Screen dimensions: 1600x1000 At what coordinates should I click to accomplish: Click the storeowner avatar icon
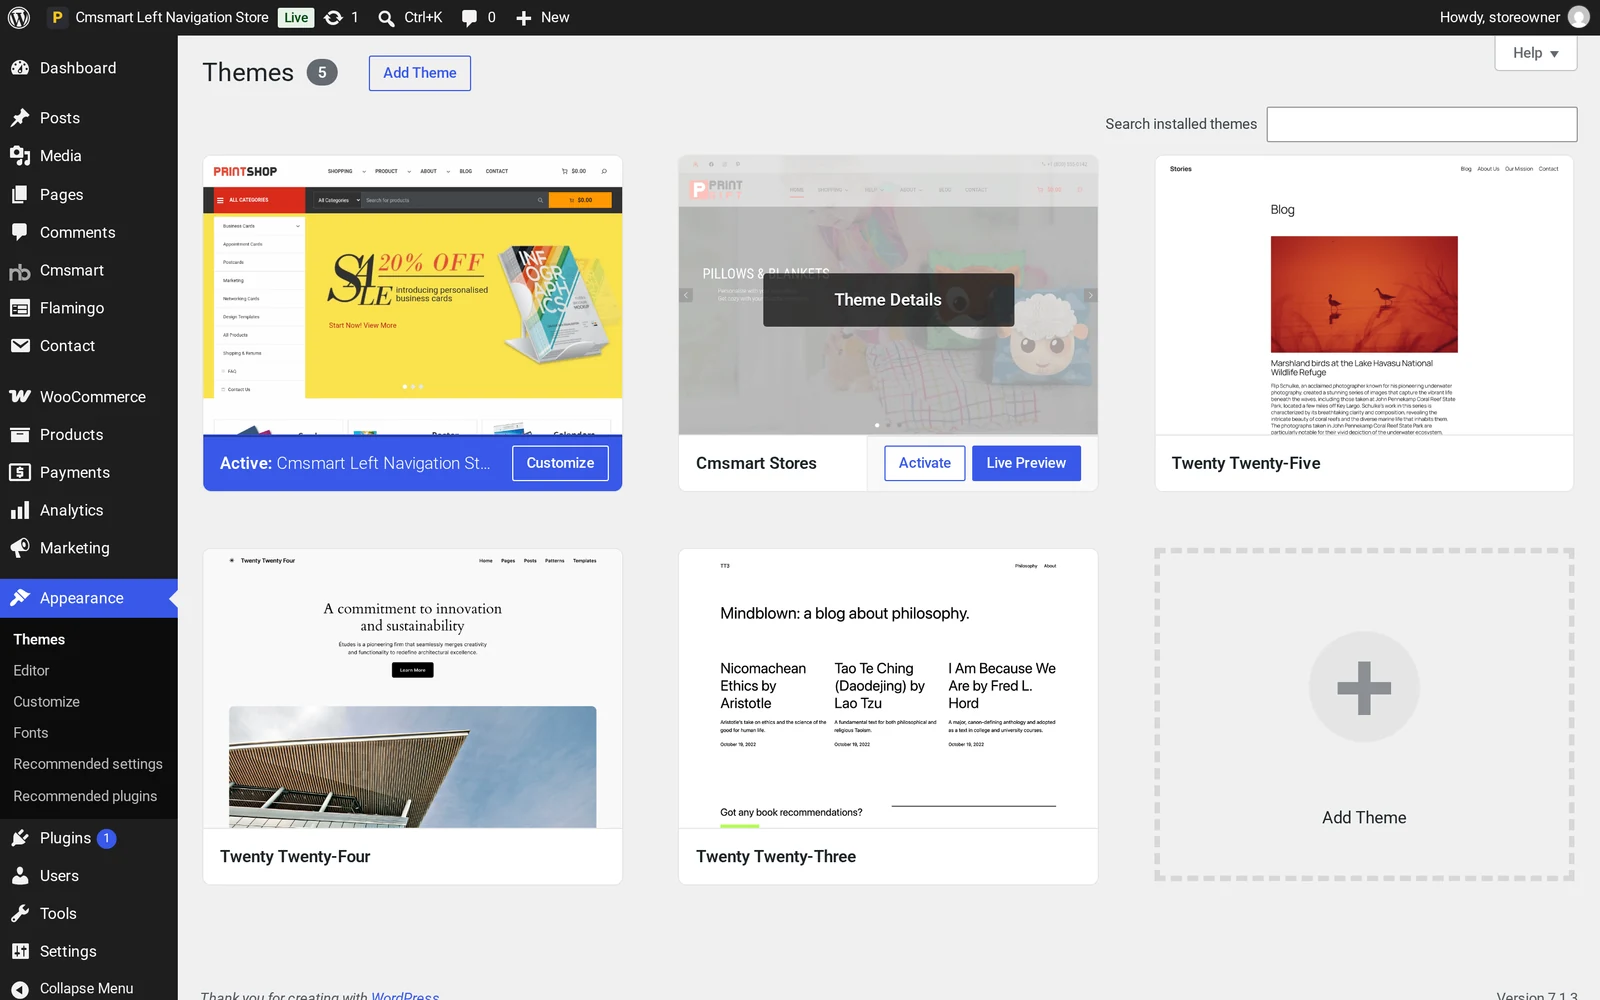click(x=1579, y=17)
